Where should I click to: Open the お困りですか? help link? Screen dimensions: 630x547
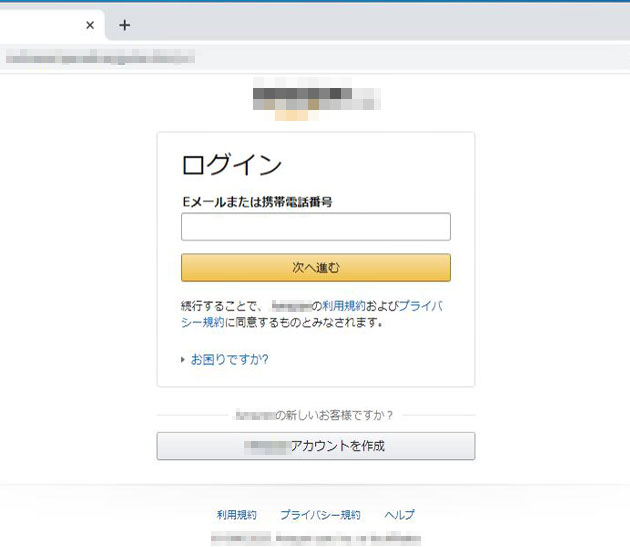tap(229, 360)
